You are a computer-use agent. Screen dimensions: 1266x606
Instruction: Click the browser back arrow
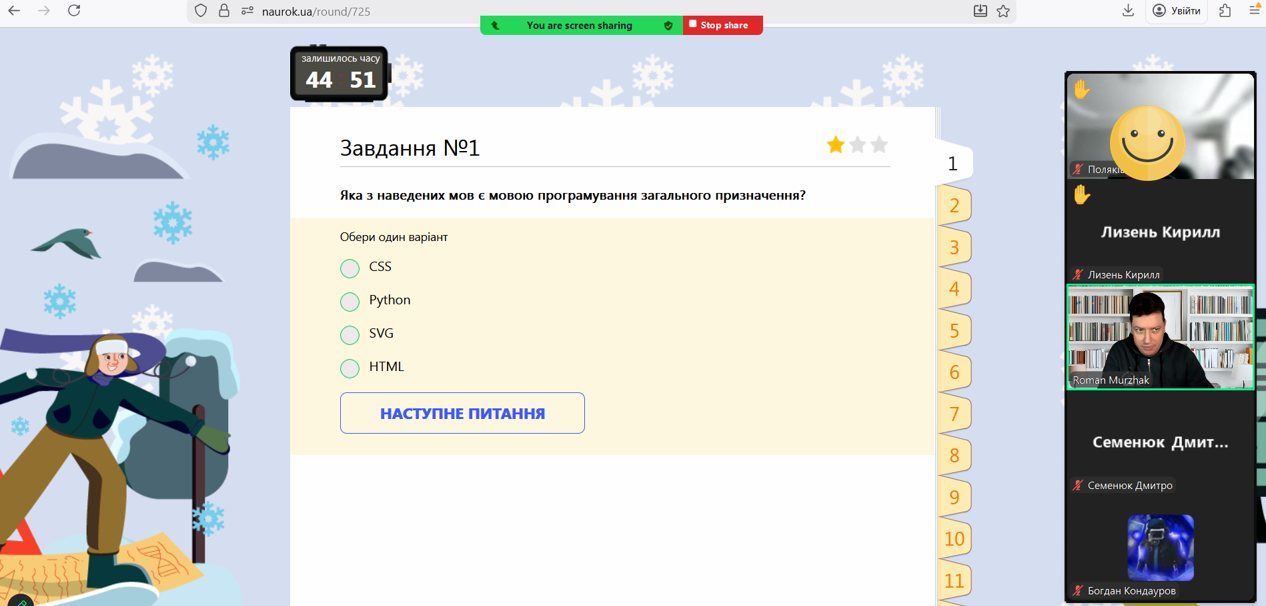pyautogui.click(x=14, y=11)
